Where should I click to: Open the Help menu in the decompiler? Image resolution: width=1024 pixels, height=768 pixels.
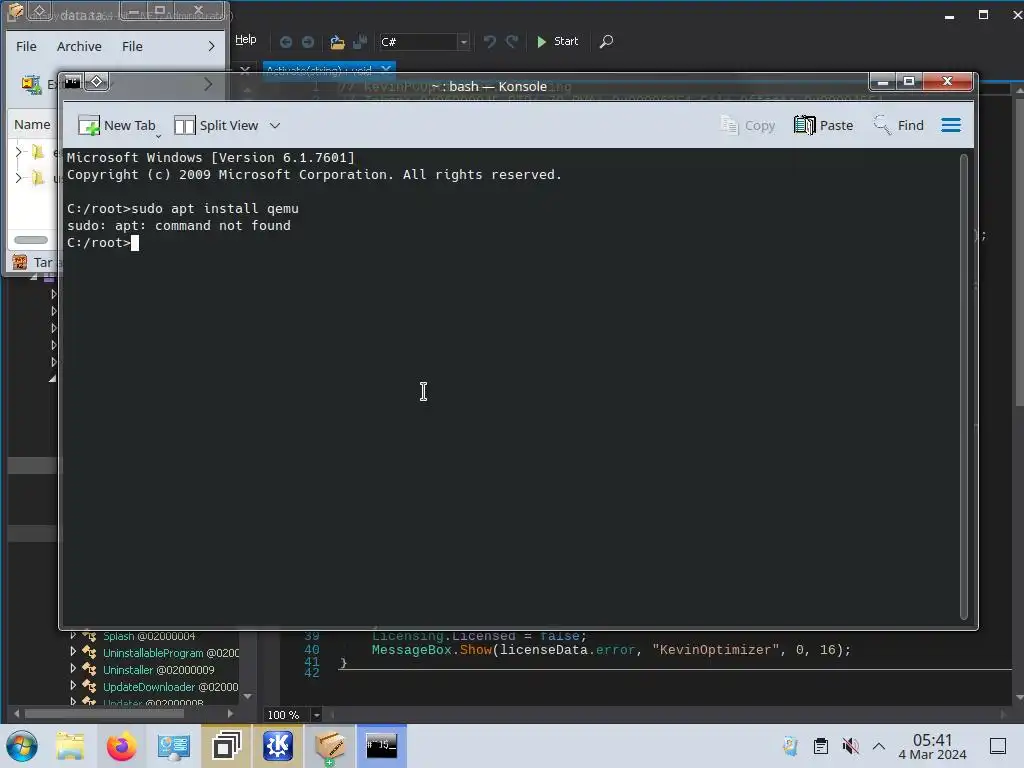point(246,40)
